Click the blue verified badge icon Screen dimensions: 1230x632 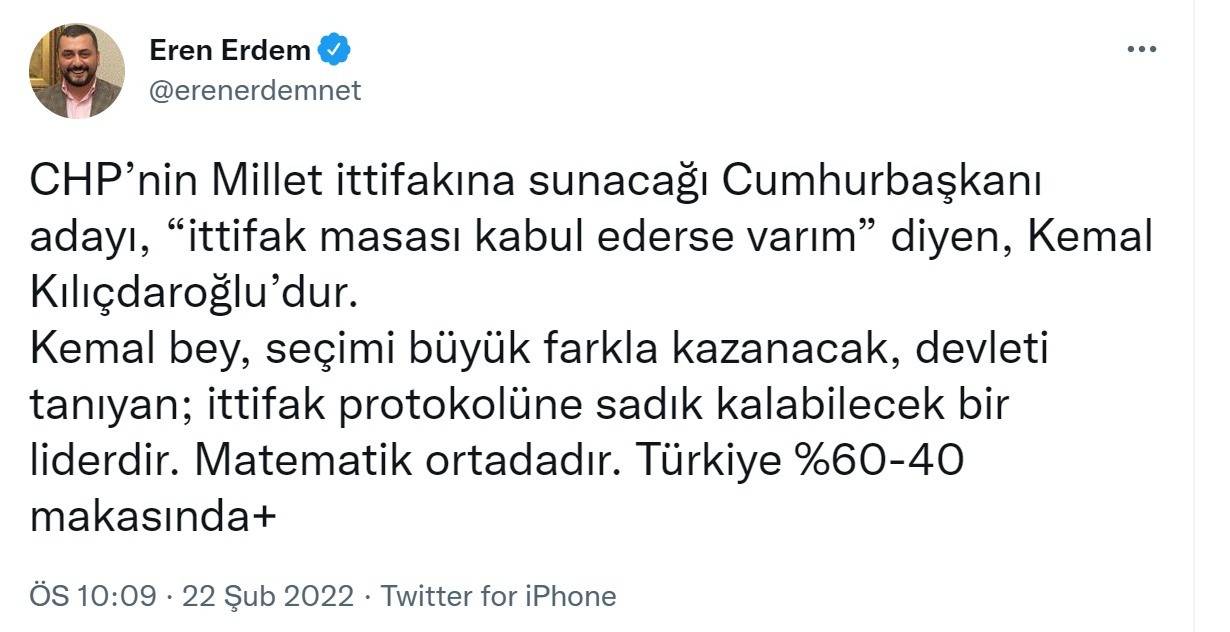(334, 49)
